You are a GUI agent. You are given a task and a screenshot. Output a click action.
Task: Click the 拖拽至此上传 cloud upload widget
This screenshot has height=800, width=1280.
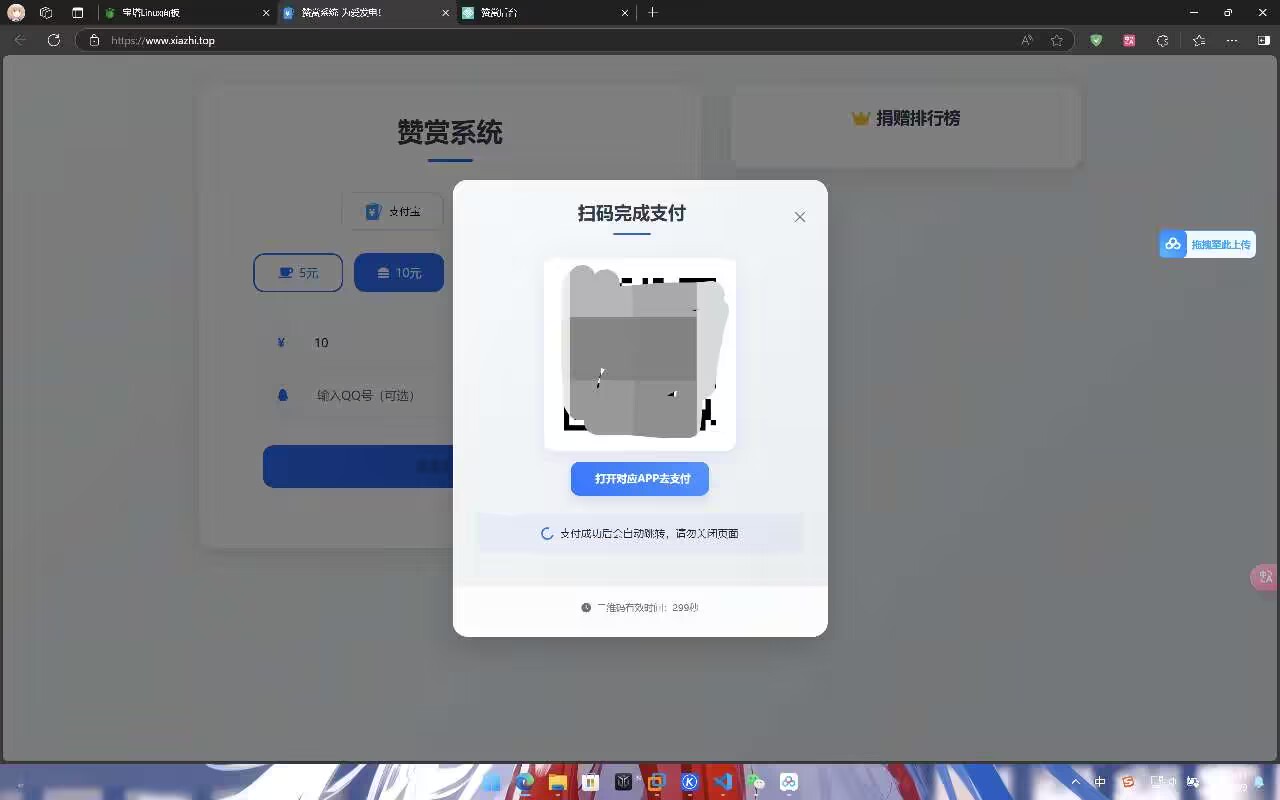click(x=1207, y=244)
